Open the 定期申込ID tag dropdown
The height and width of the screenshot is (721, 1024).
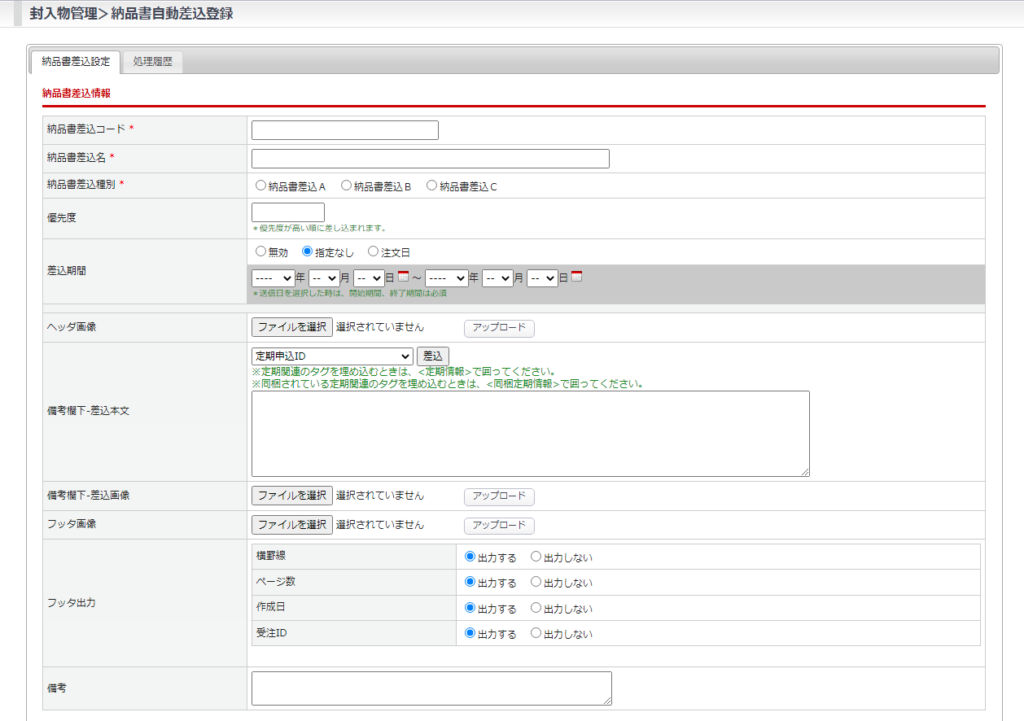click(x=332, y=356)
